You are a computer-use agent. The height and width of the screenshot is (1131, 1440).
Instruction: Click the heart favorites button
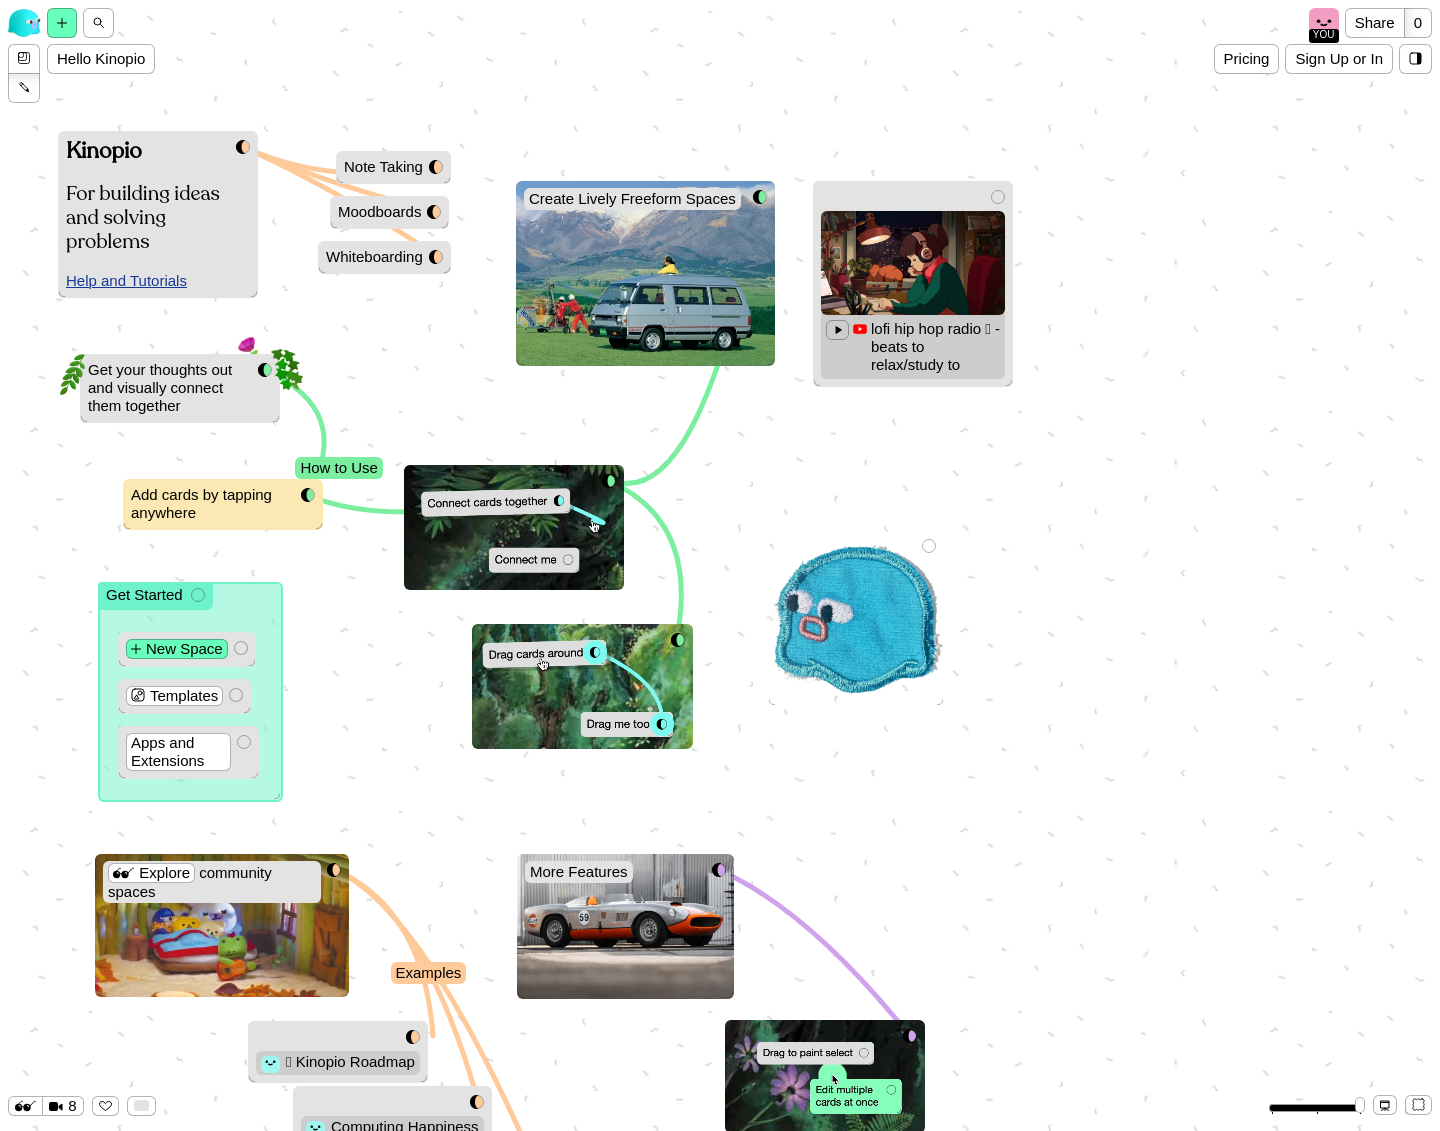[106, 1106]
